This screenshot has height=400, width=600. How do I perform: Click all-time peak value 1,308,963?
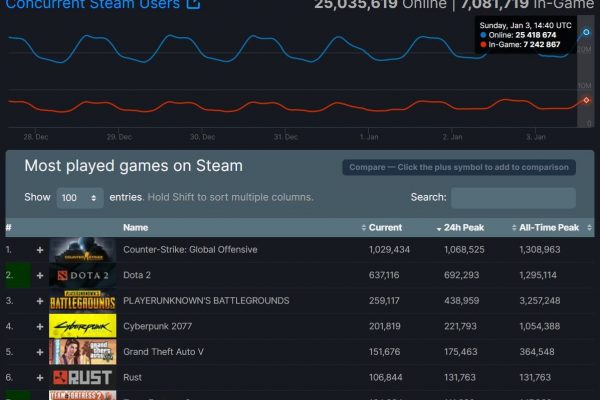540,250
